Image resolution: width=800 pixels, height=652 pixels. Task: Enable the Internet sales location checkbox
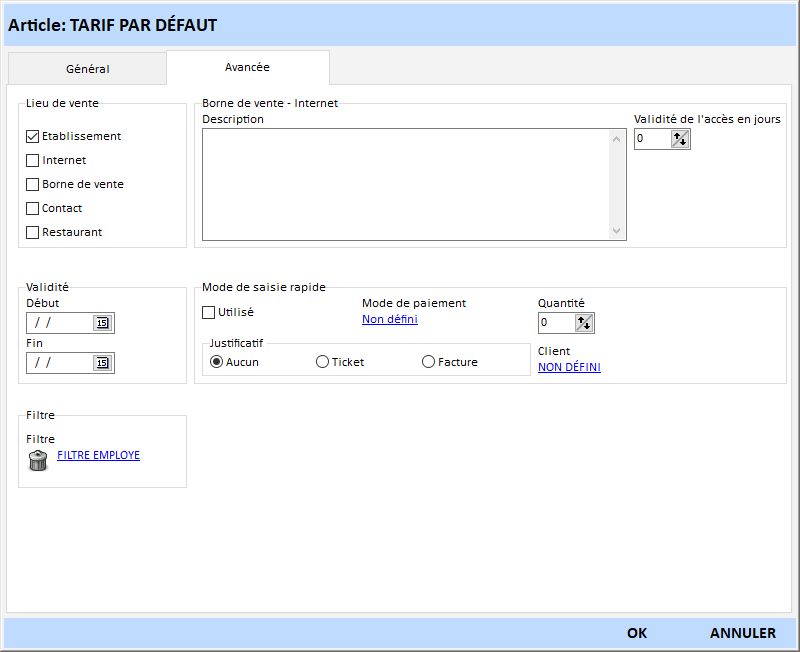coord(33,160)
